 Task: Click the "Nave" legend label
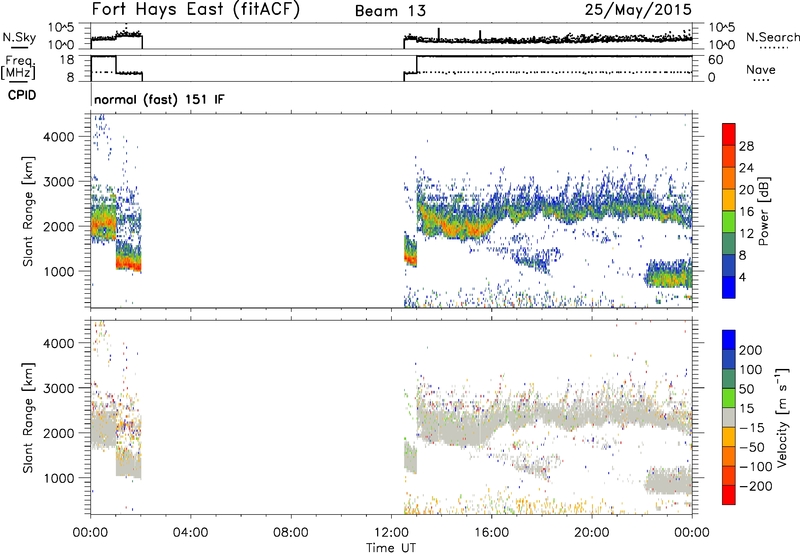point(761,69)
